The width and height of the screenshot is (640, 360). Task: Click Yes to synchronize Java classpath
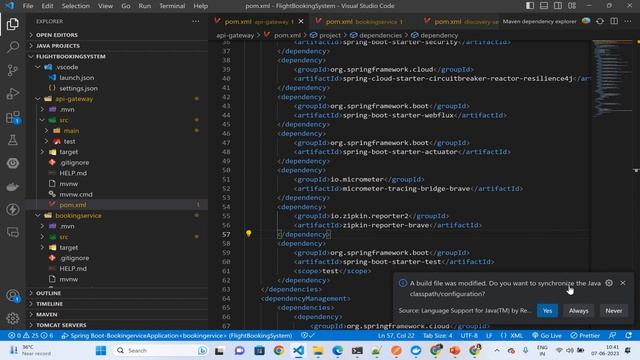pyautogui.click(x=547, y=311)
